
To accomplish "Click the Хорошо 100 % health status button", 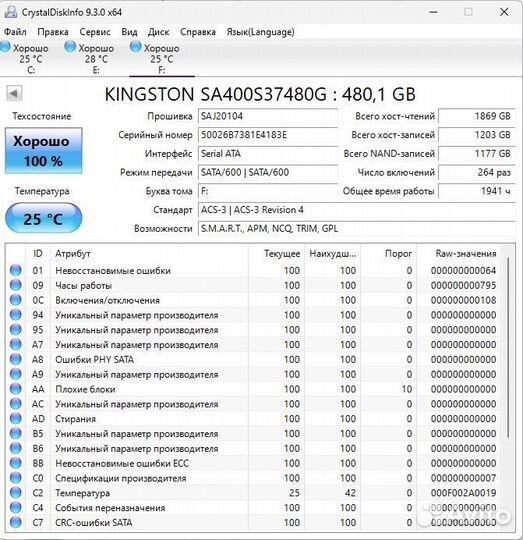I will pyautogui.click(x=43, y=151).
